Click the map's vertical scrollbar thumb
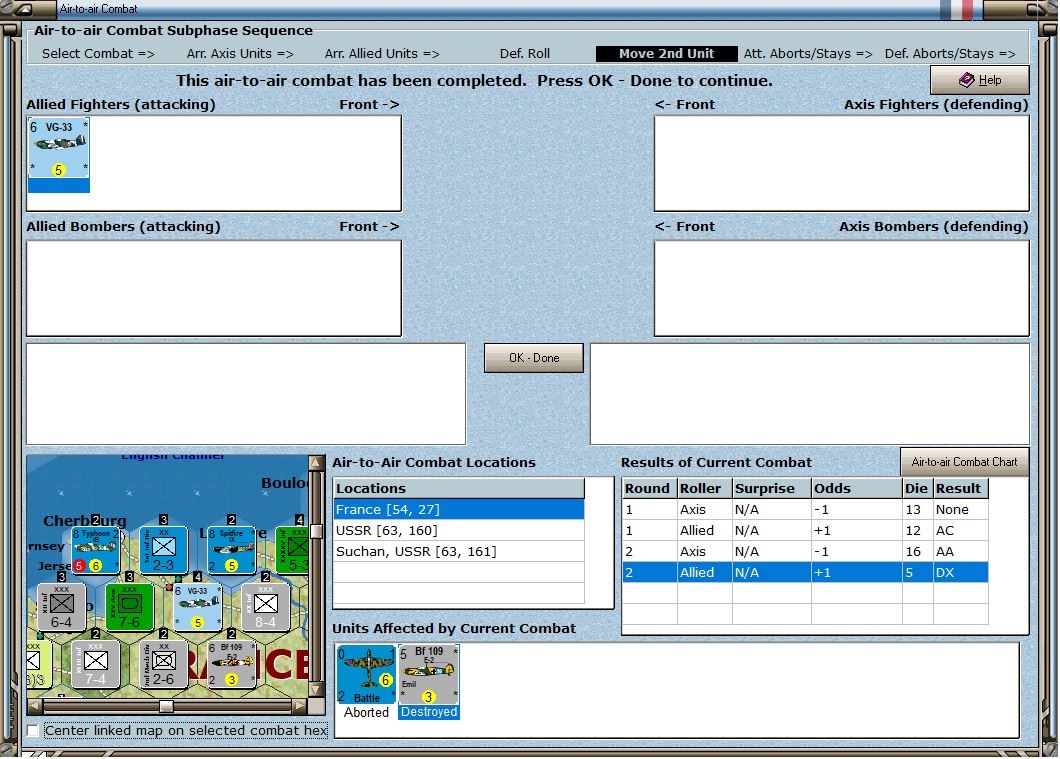The image size is (1060, 759). (x=316, y=532)
